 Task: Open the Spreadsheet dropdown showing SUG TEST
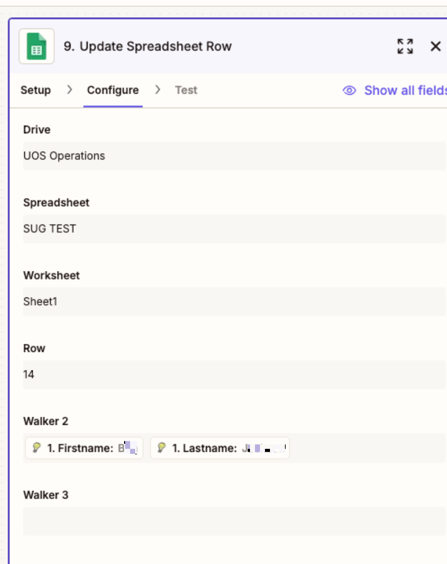point(234,229)
